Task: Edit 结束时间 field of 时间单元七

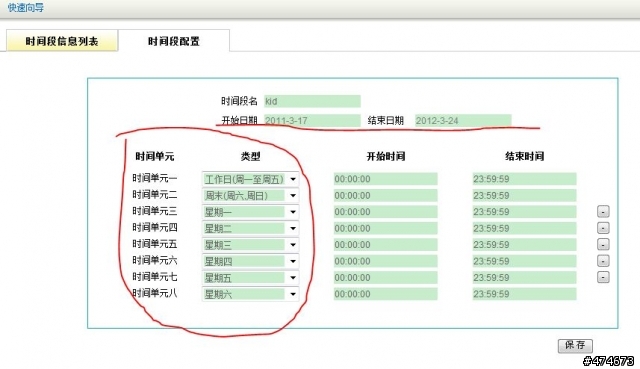Action: tap(524, 278)
